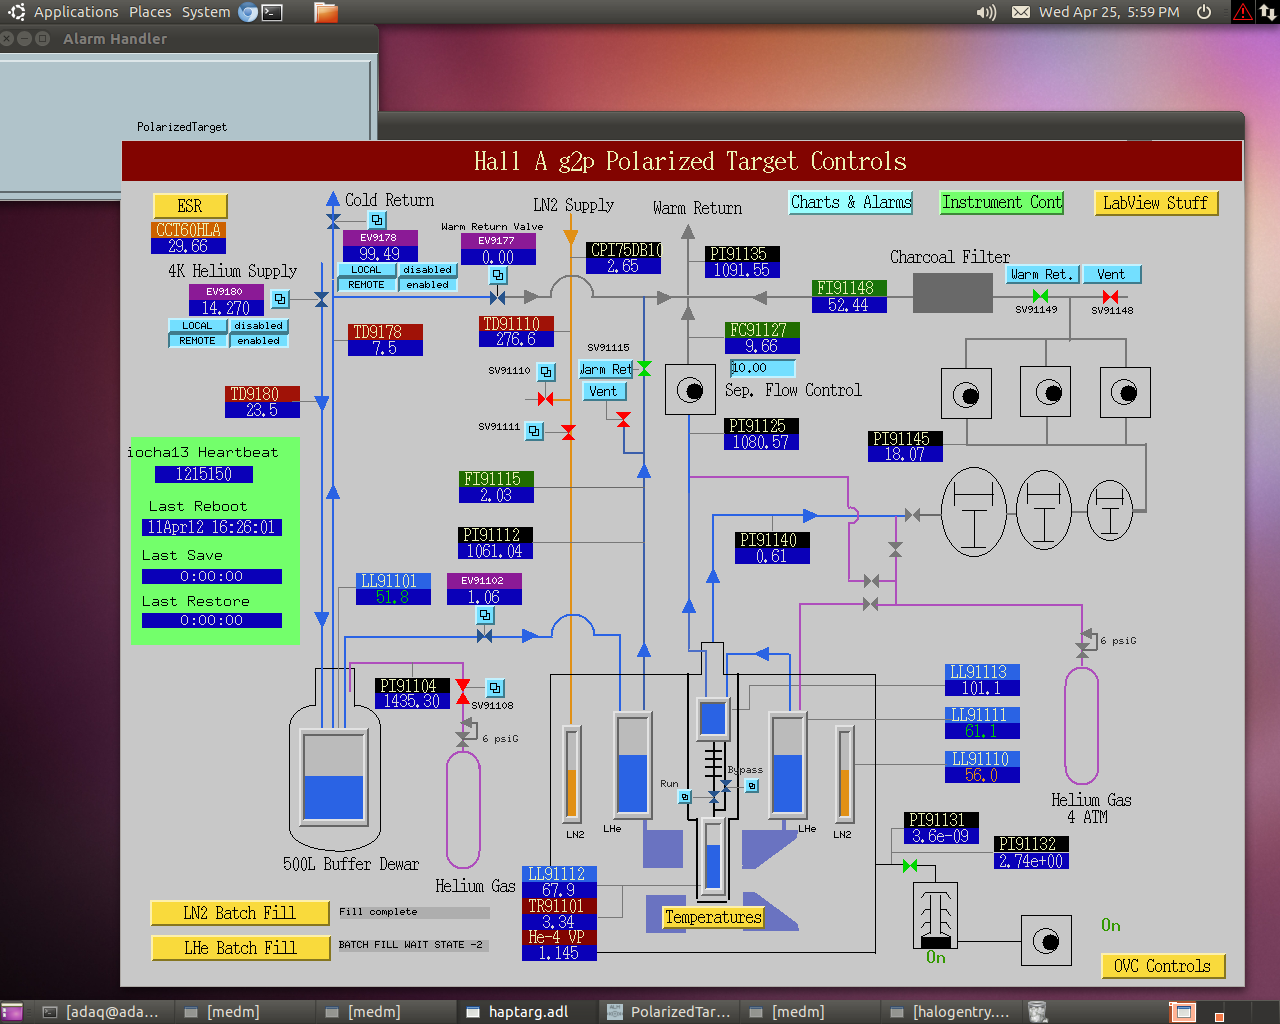1280x1024 pixels.
Task: Switch to haptarg.adl taskbar window
Action: (x=527, y=1012)
